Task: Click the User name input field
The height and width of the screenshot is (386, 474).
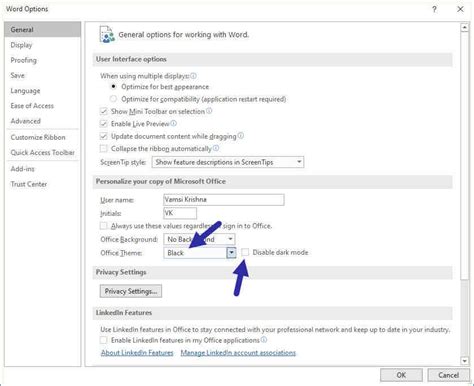Action: click(224, 200)
